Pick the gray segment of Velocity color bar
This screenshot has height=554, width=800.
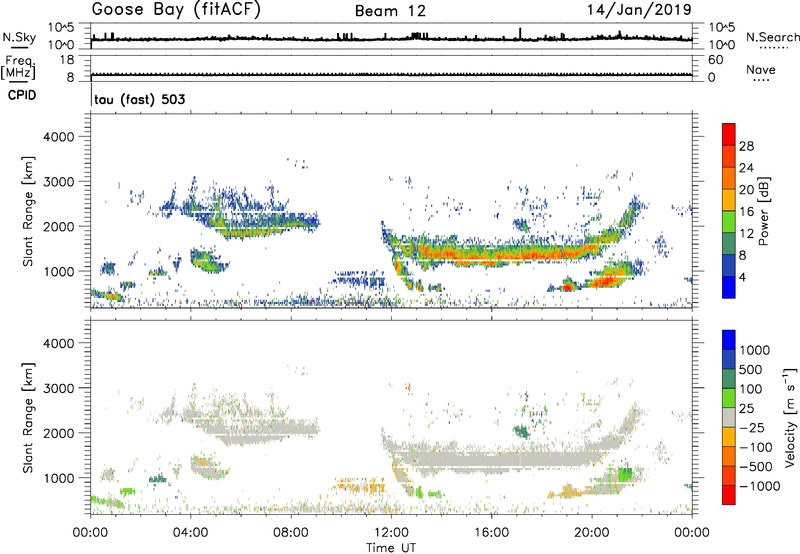(x=729, y=417)
